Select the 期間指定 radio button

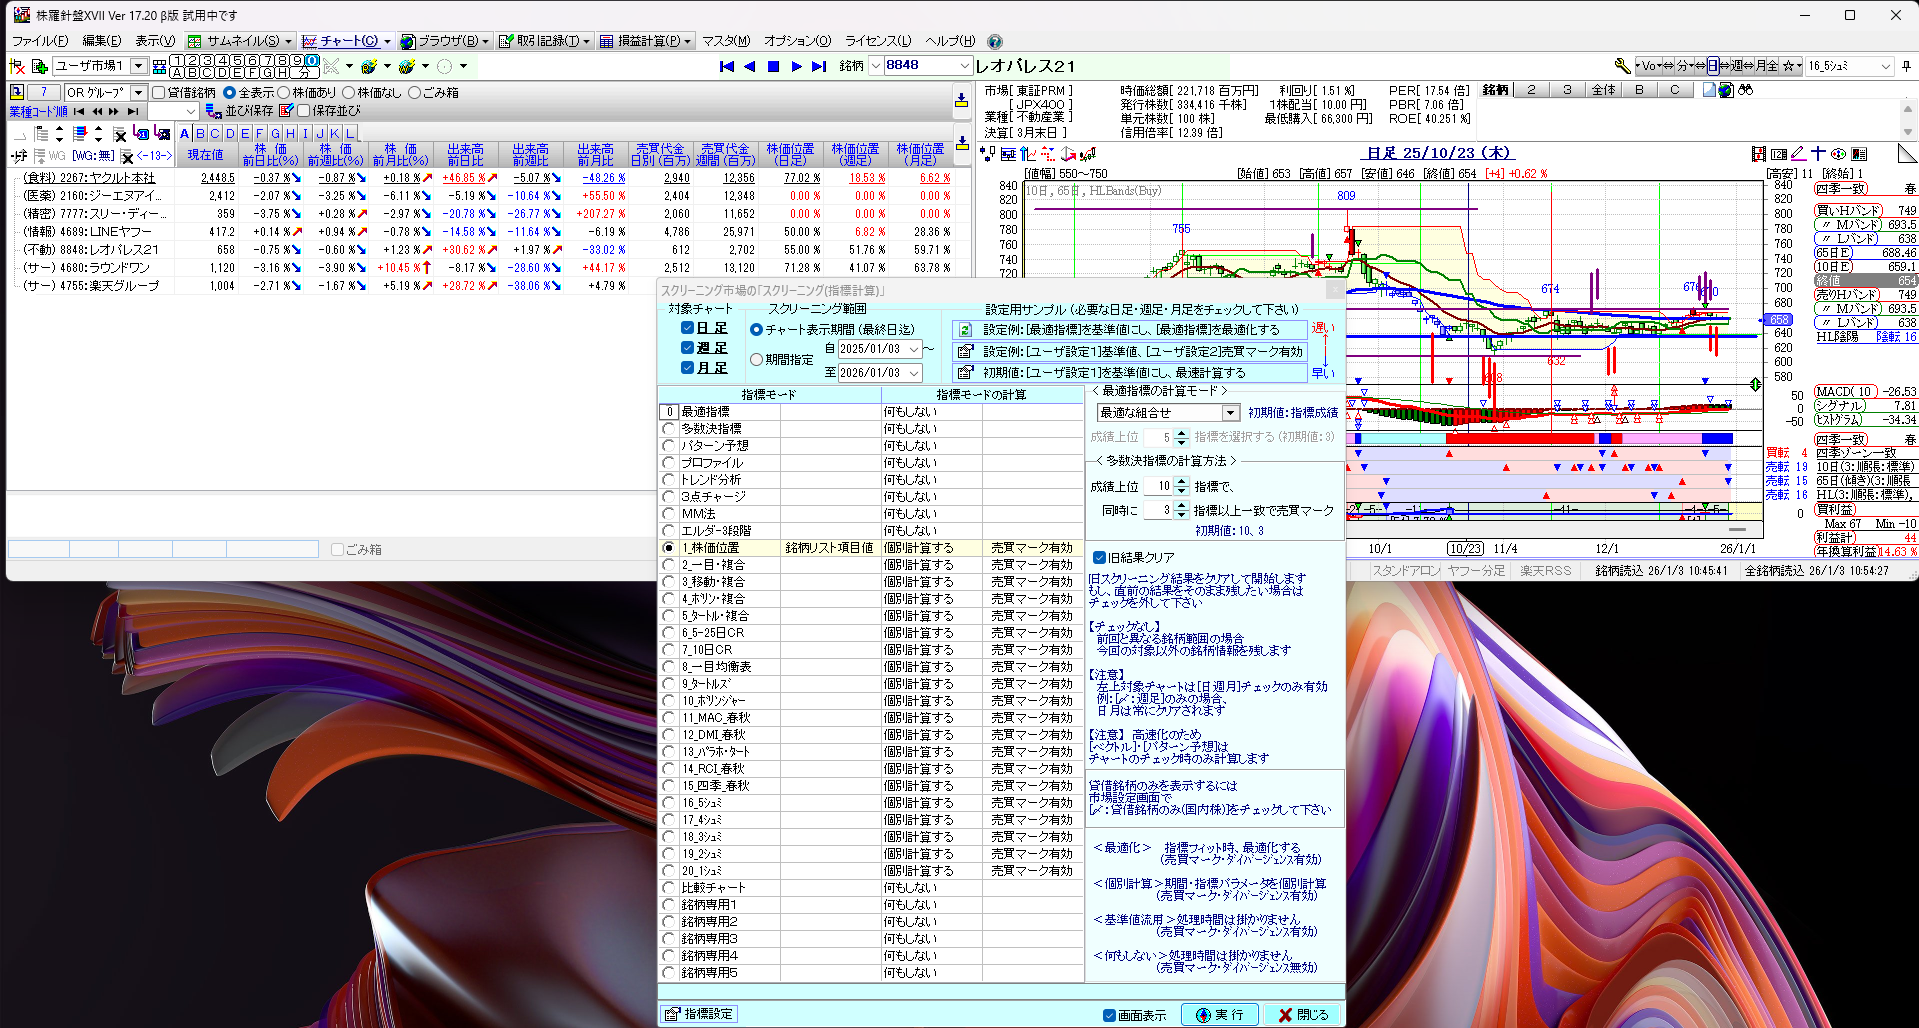[756, 360]
